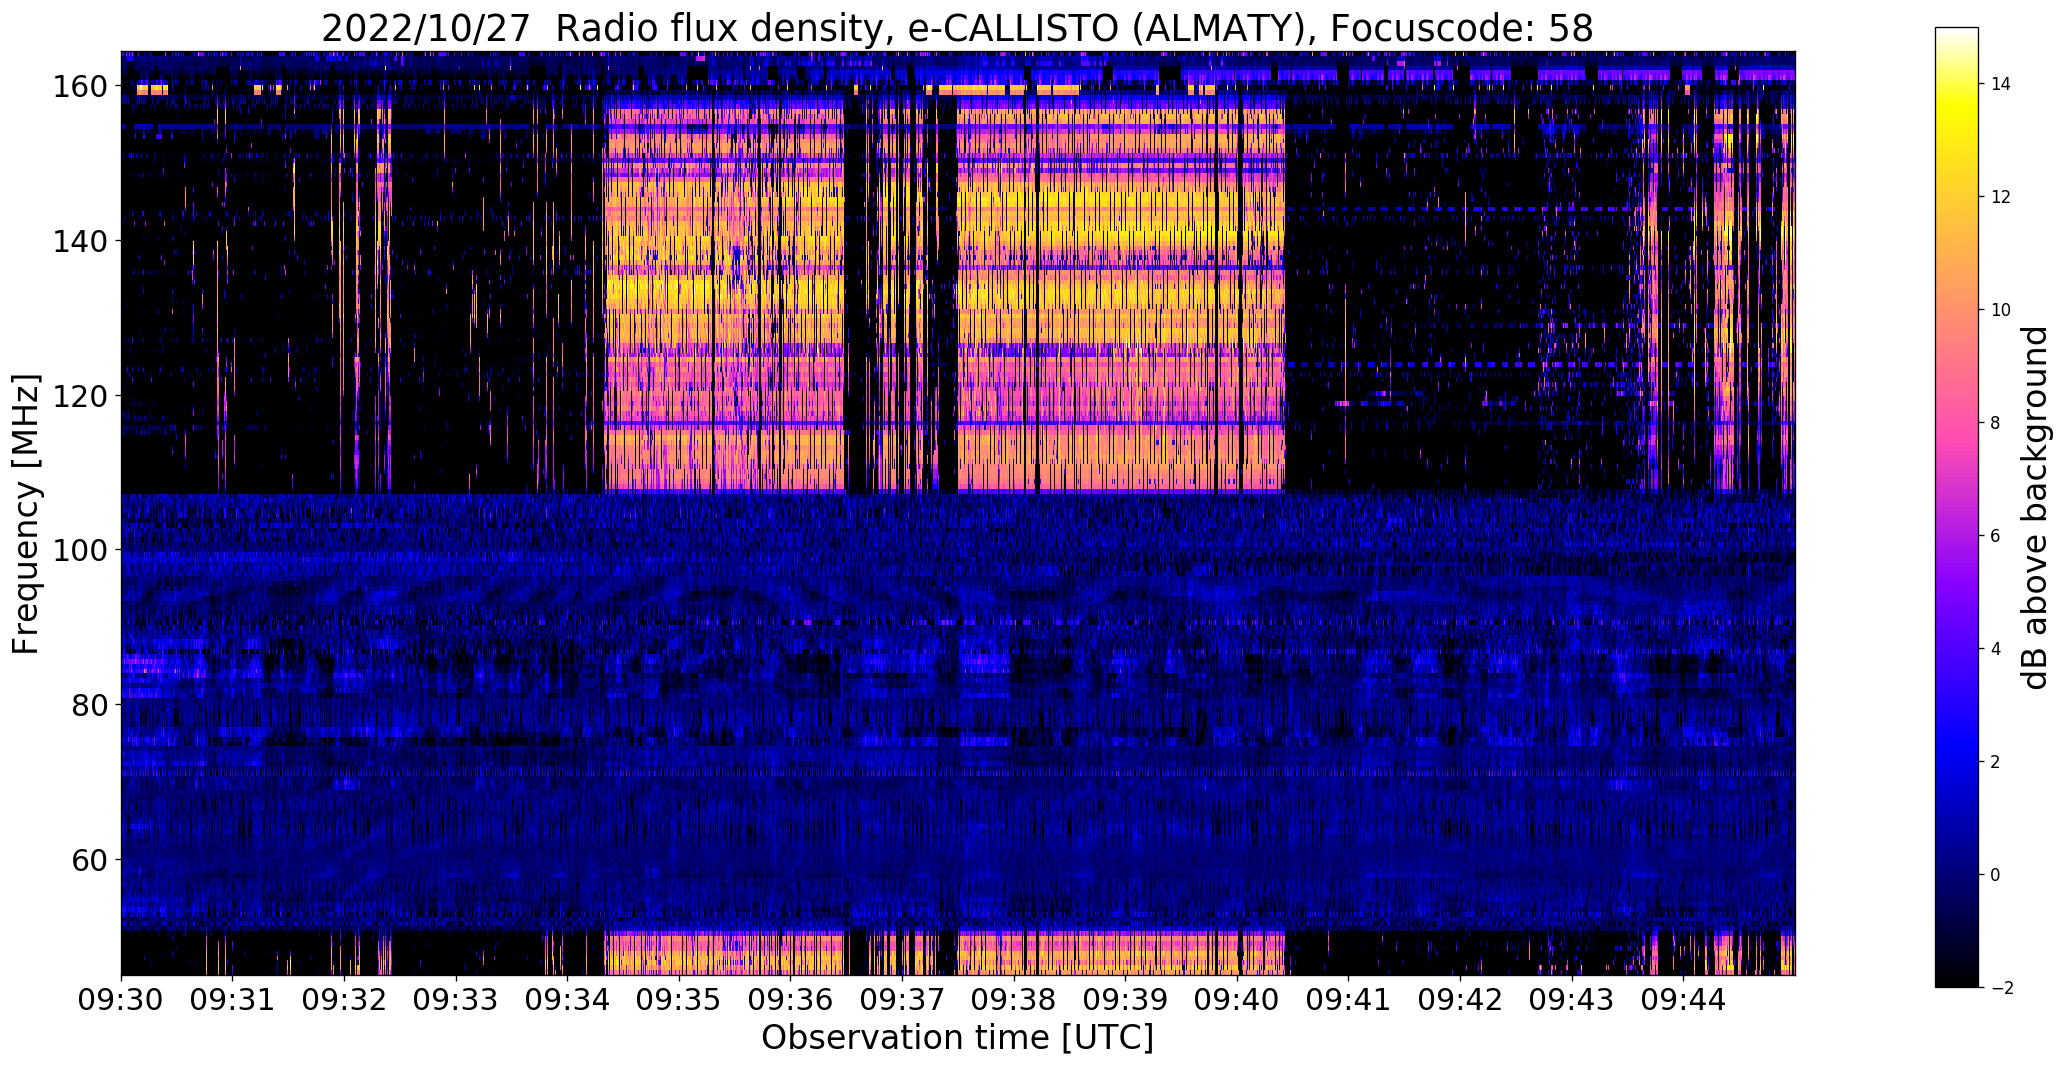Click the colorbar tick value 0
Screen dimensions: 2066x1067
coord(1996,875)
